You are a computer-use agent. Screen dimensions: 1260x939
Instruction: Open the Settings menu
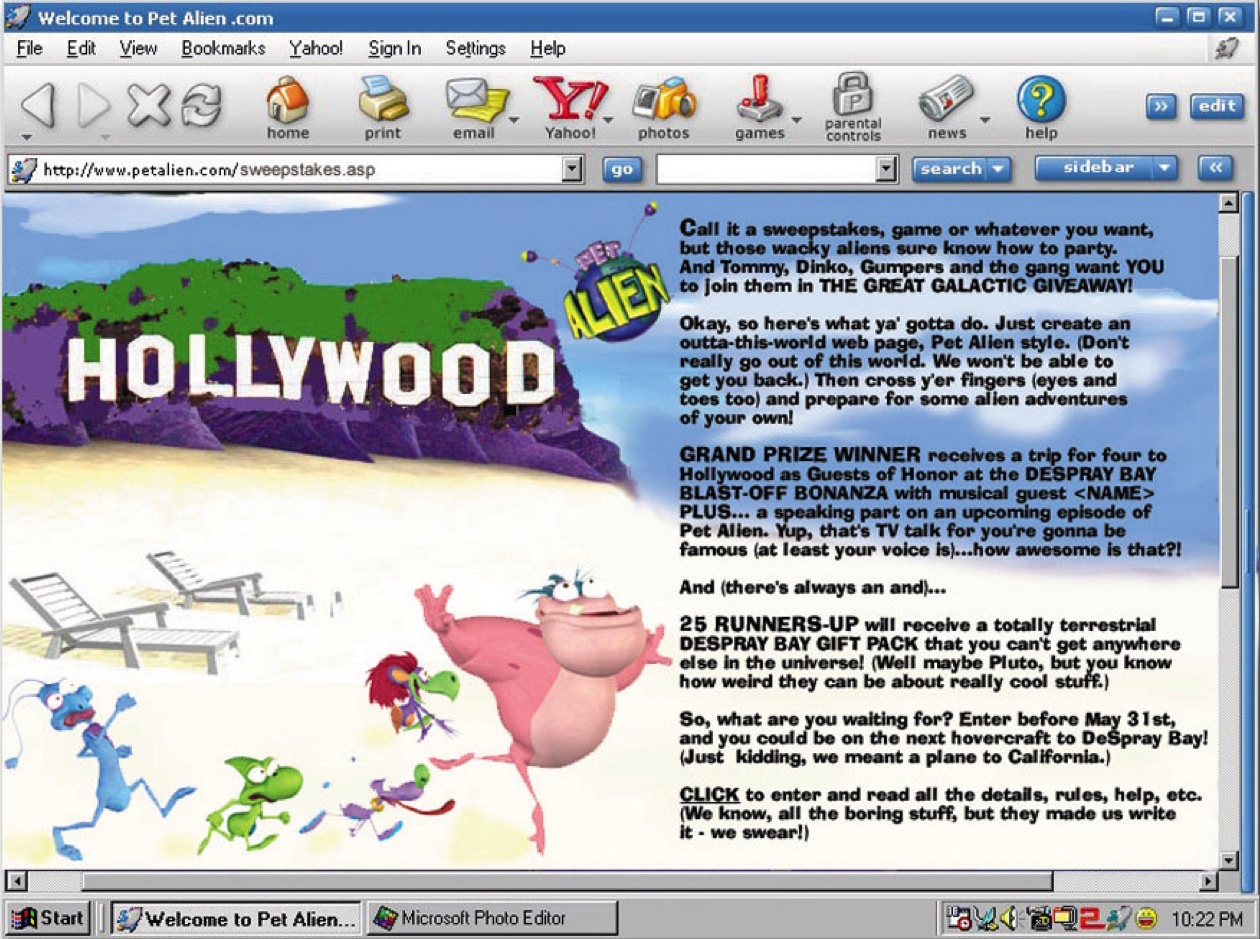click(476, 48)
